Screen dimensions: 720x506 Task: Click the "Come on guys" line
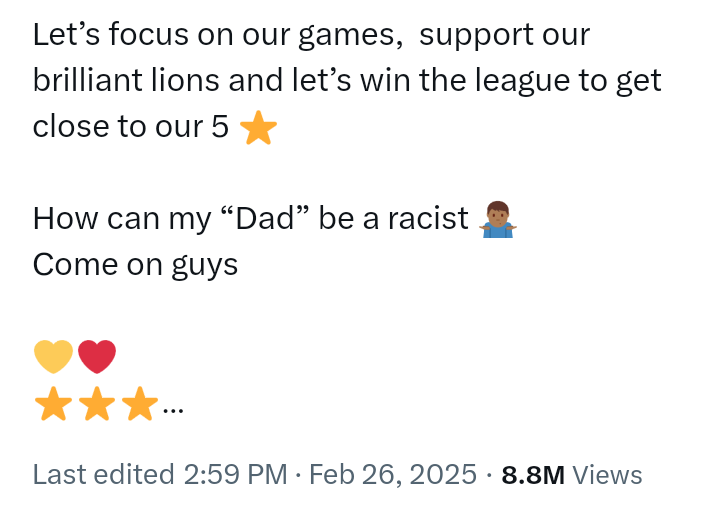[135, 265]
